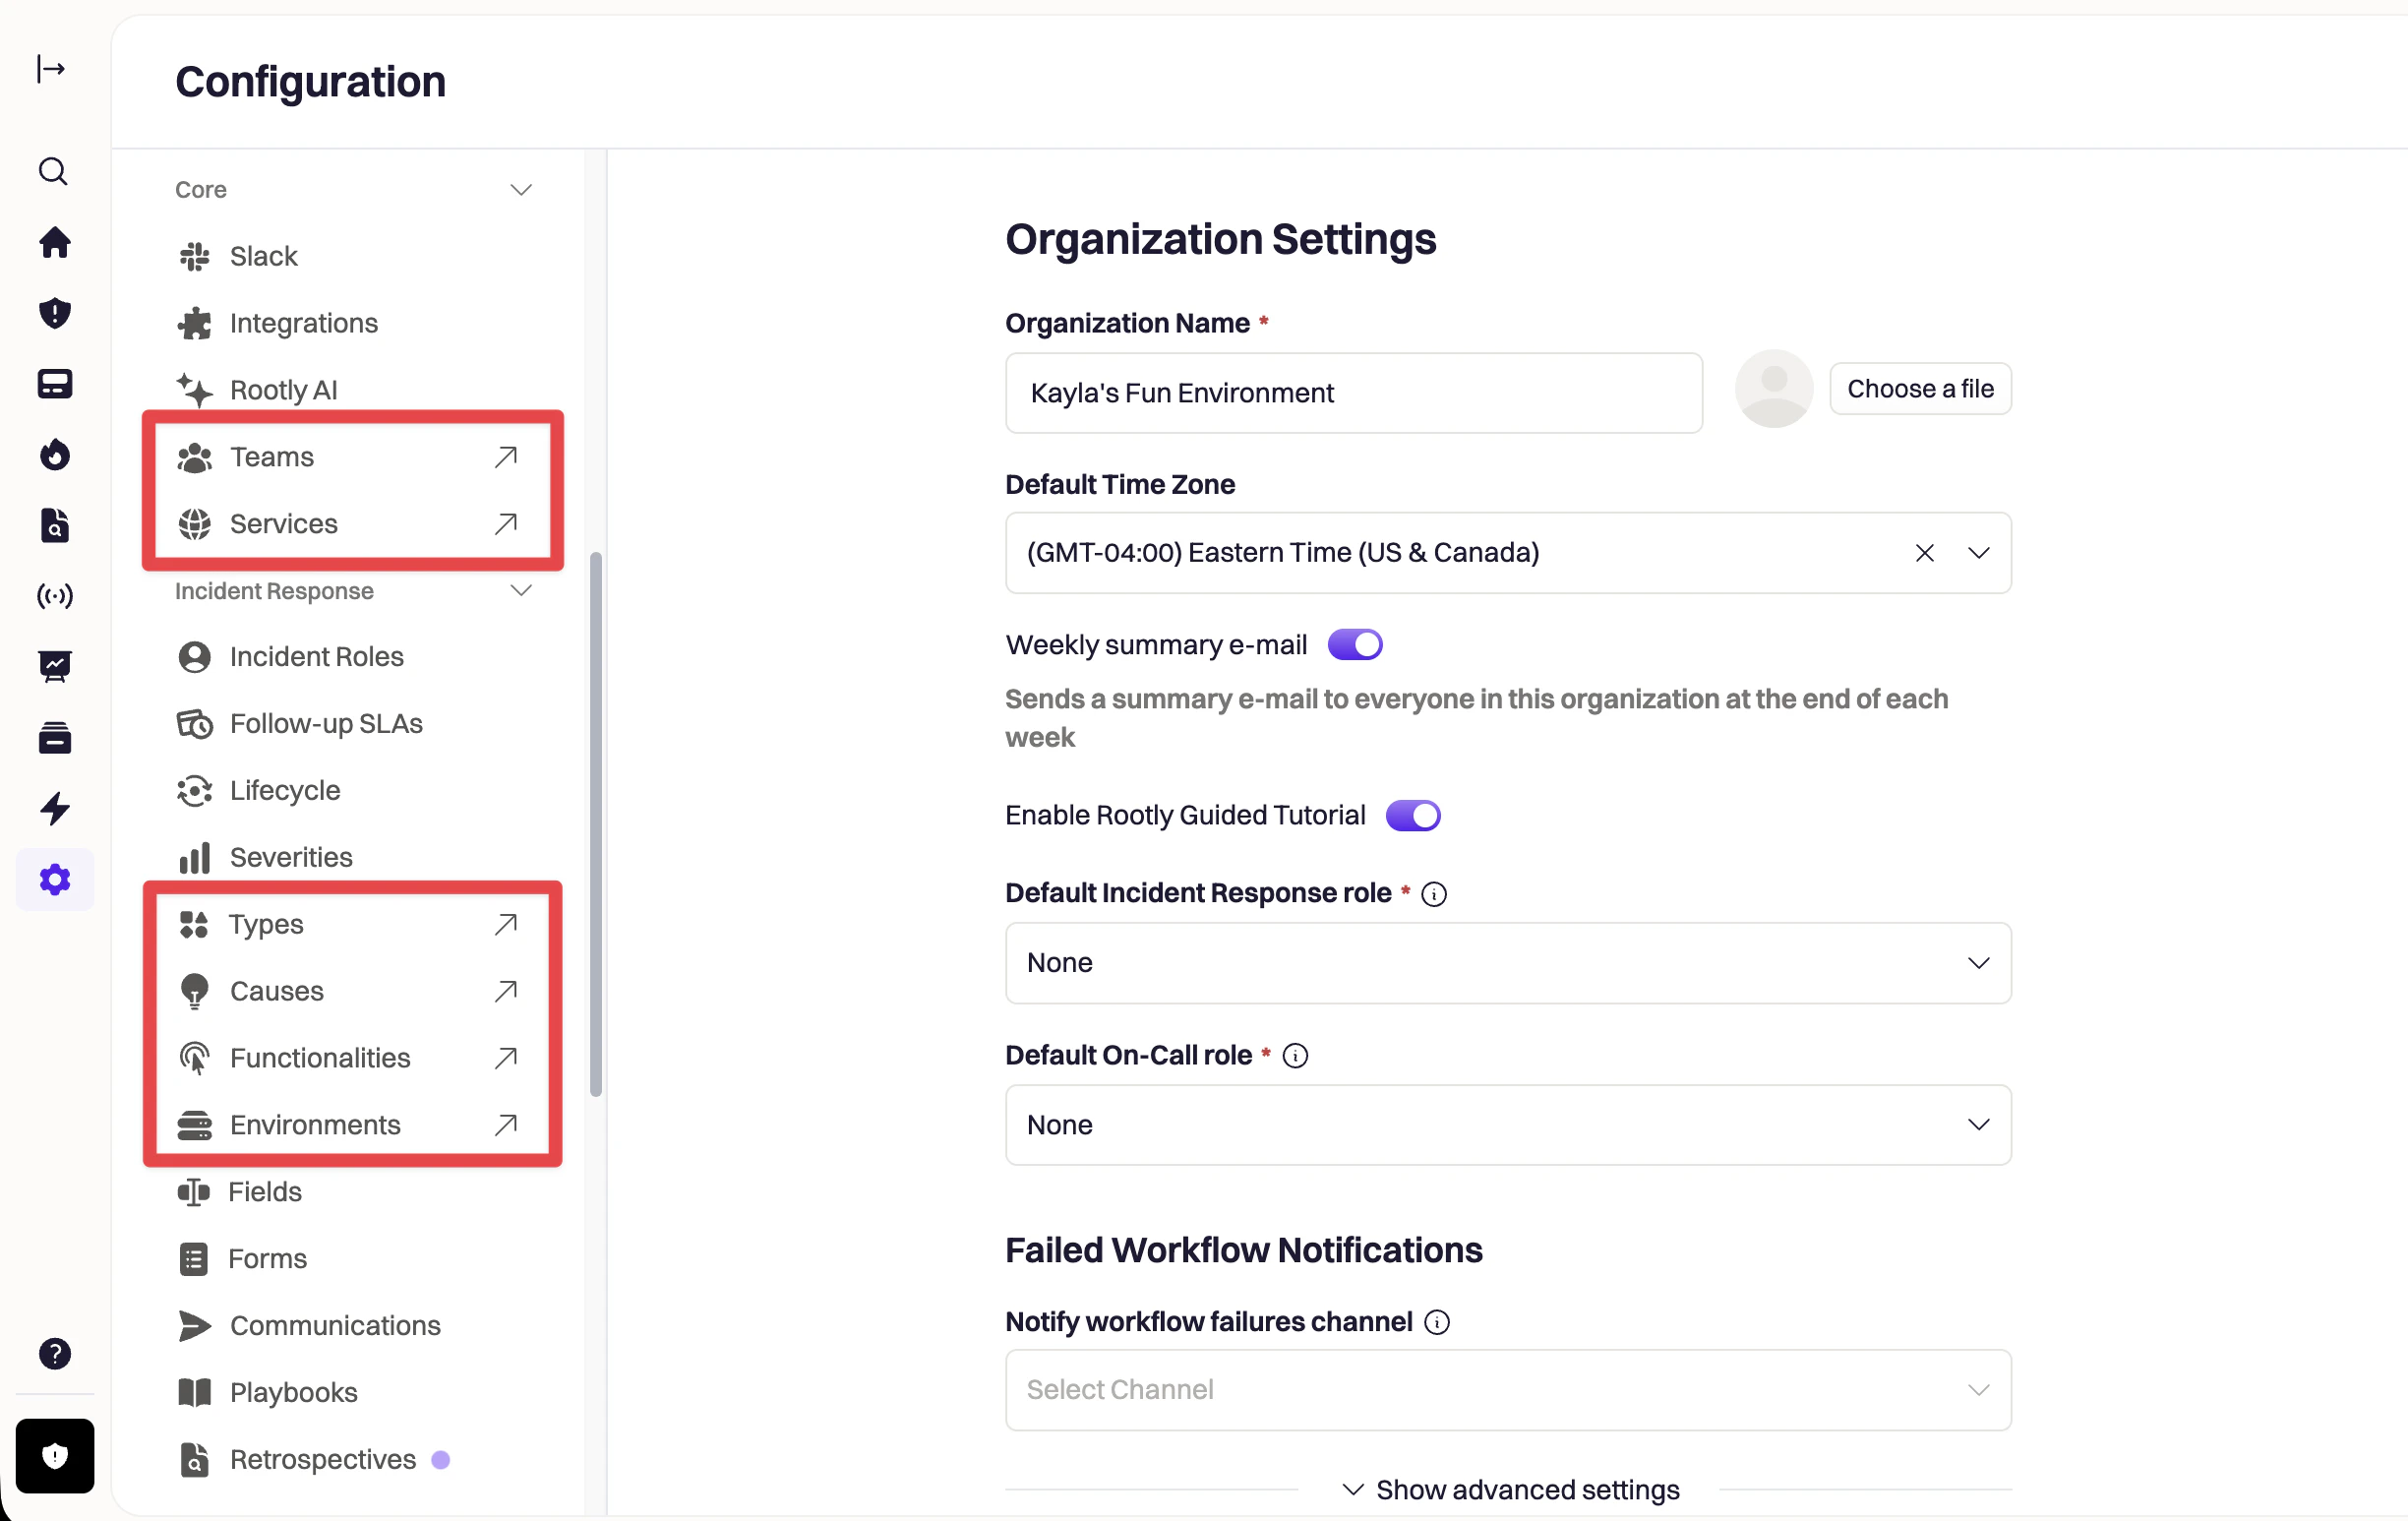Open the Select Channel dropdown
Viewport: 2408px width, 1521px height.
tap(1507, 1390)
